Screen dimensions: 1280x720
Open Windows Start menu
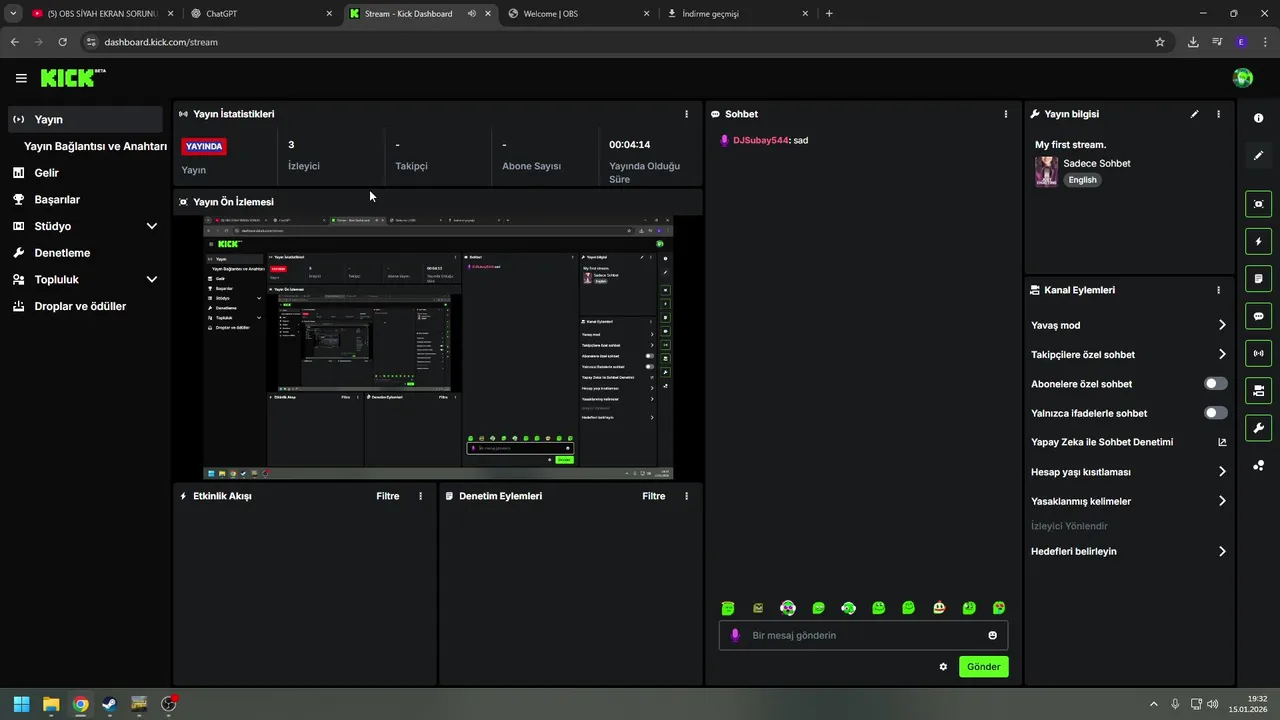click(21, 704)
